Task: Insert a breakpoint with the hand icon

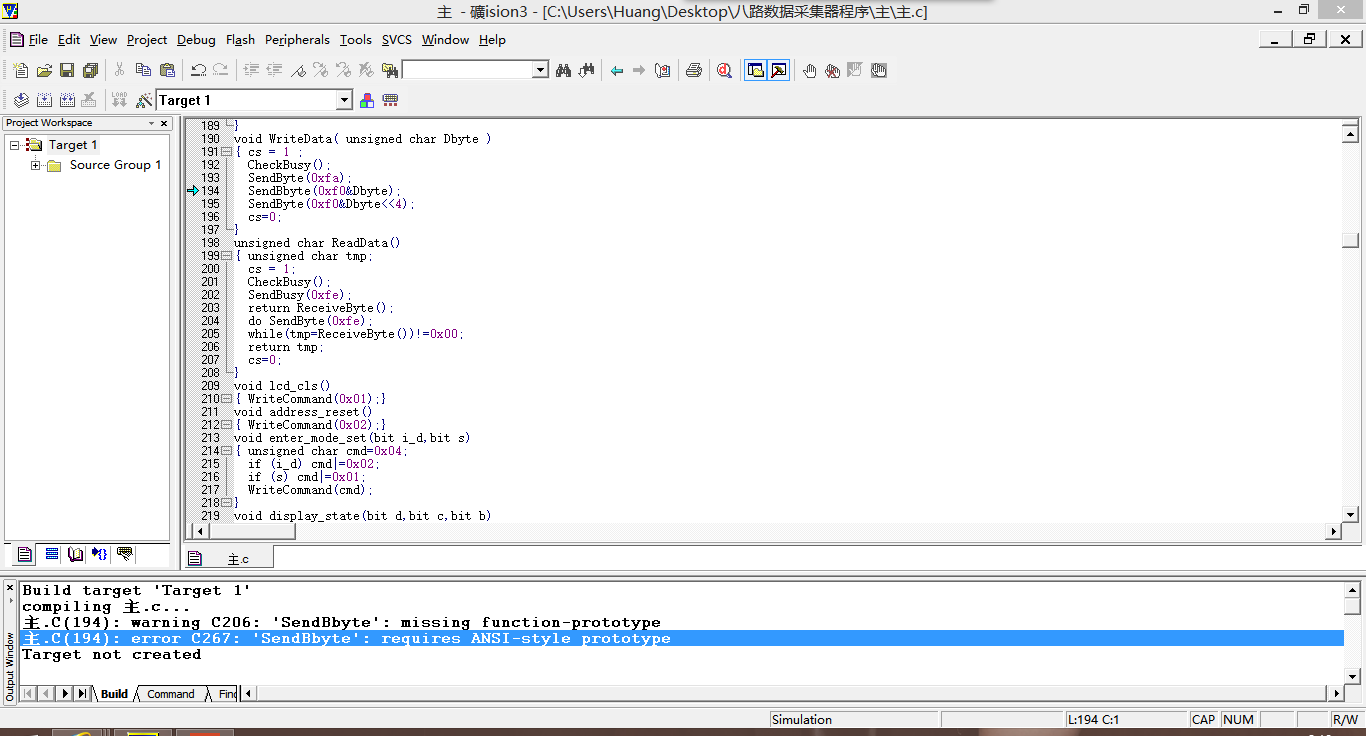Action: coord(809,70)
